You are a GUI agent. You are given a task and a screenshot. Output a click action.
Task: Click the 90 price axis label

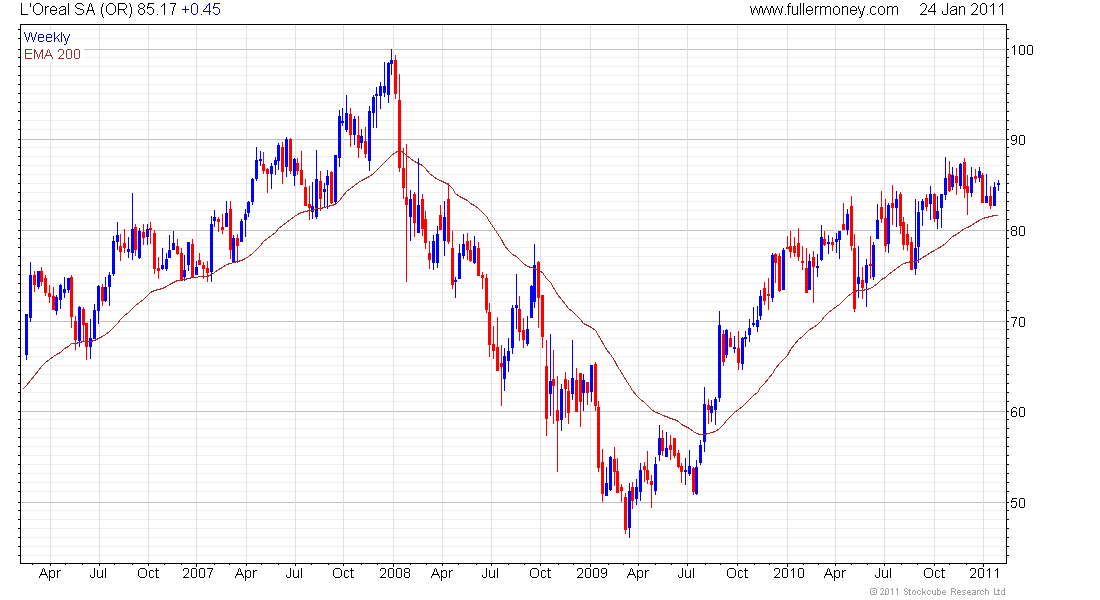(x=1018, y=140)
